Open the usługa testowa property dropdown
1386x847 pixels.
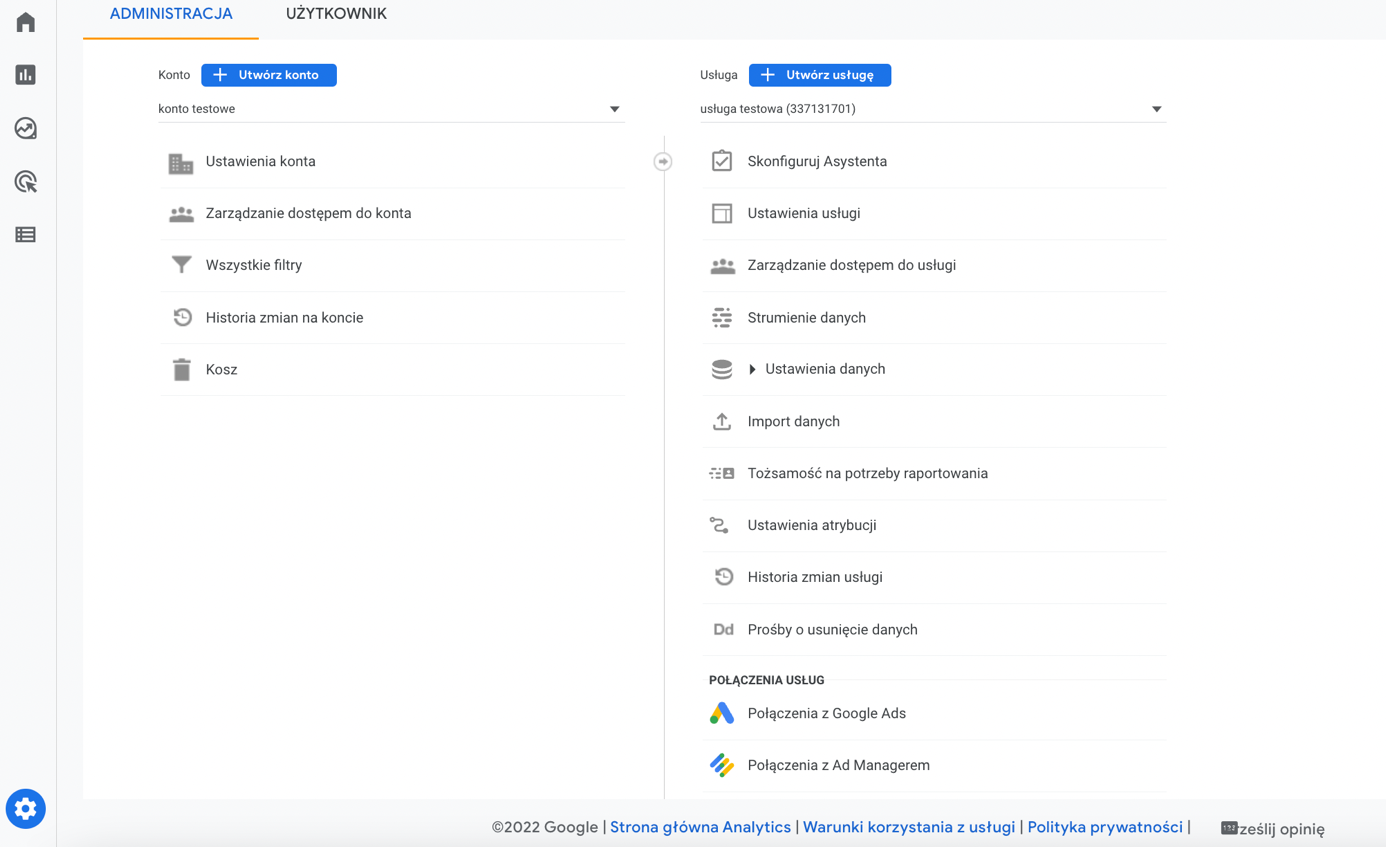pyautogui.click(x=931, y=109)
